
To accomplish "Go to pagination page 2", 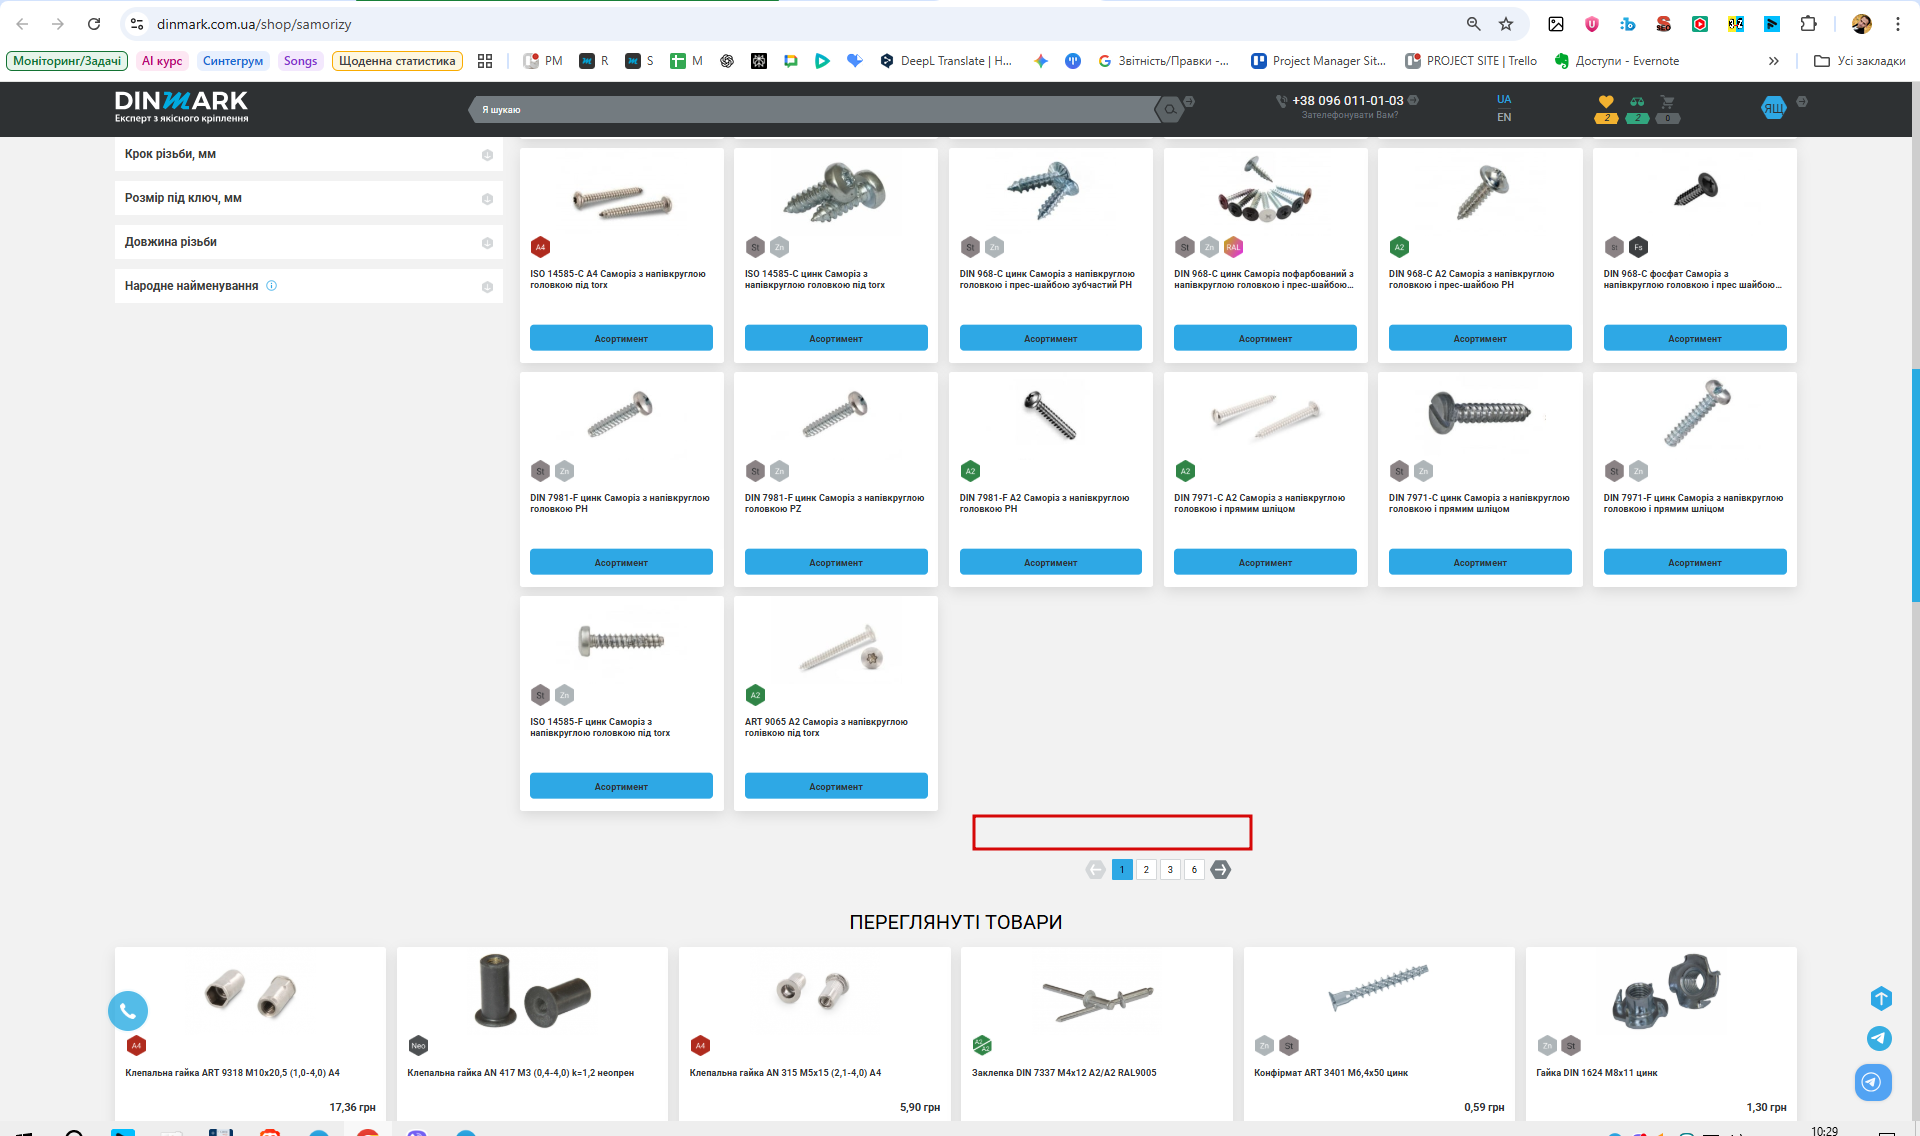I will (x=1146, y=870).
